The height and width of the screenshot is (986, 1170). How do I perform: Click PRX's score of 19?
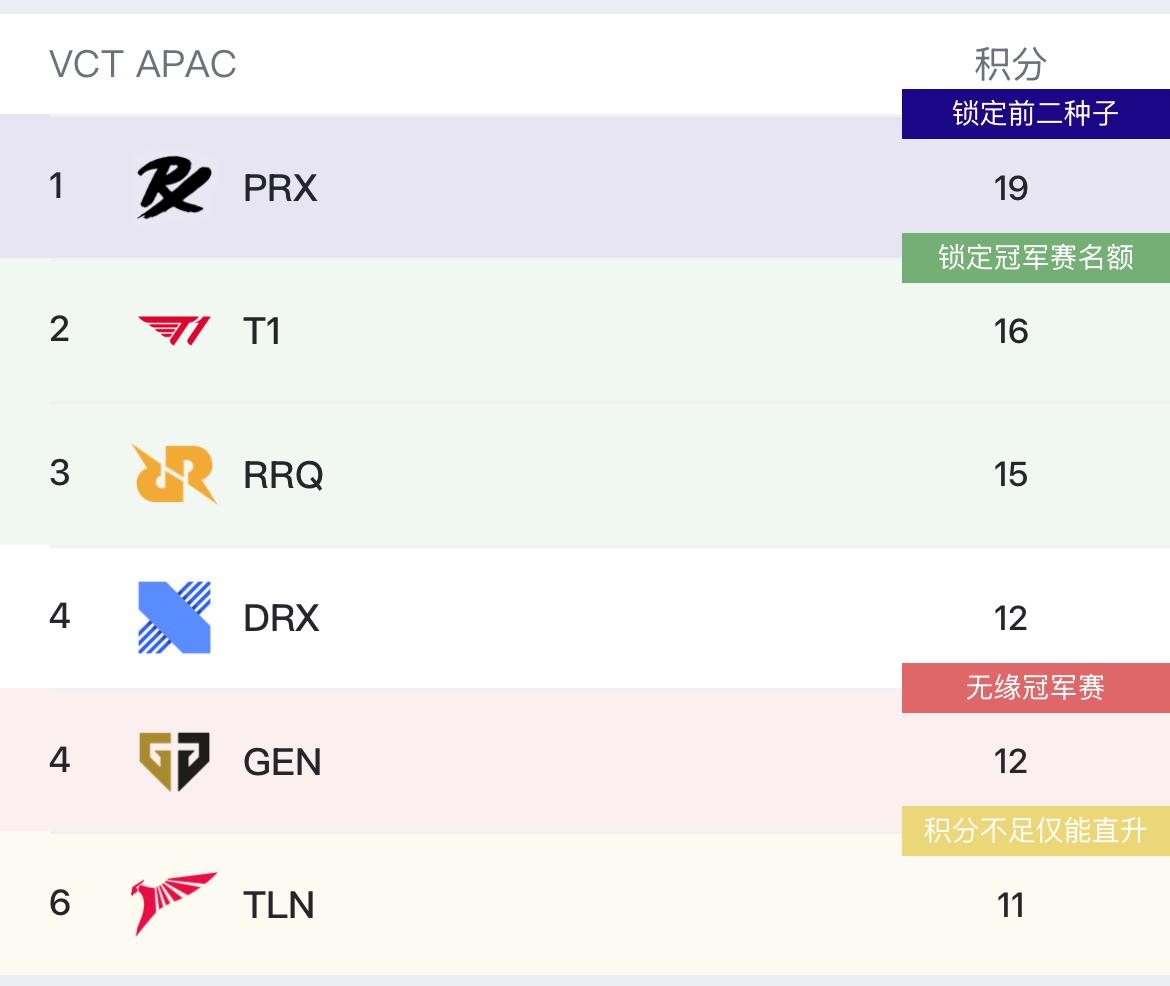[1011, 188]
